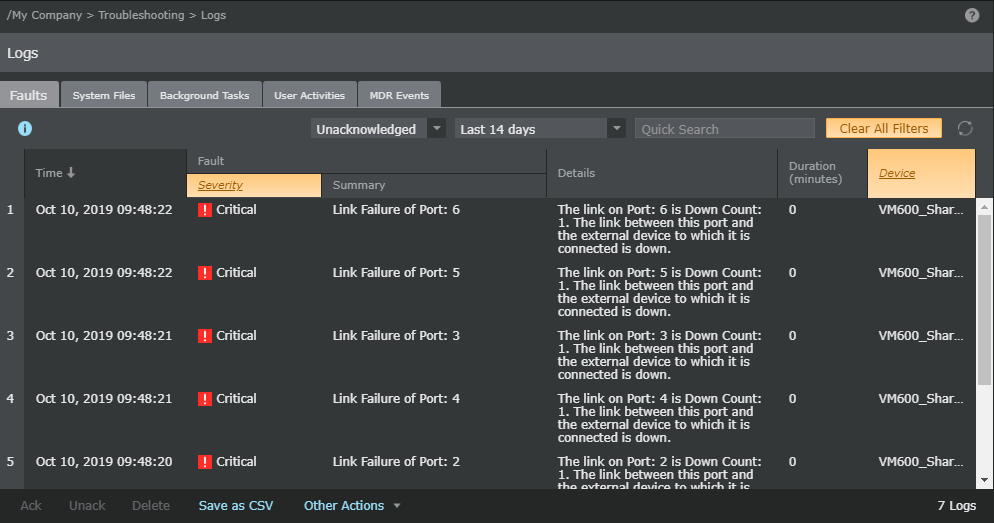Click the vertical scrollbar thumb

tap(984, 300)
